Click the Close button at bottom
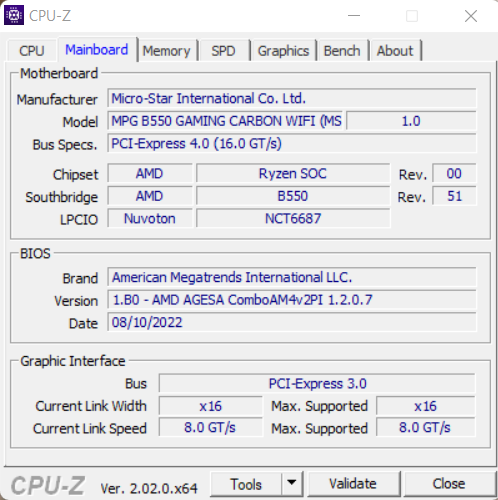 (449, 484)
